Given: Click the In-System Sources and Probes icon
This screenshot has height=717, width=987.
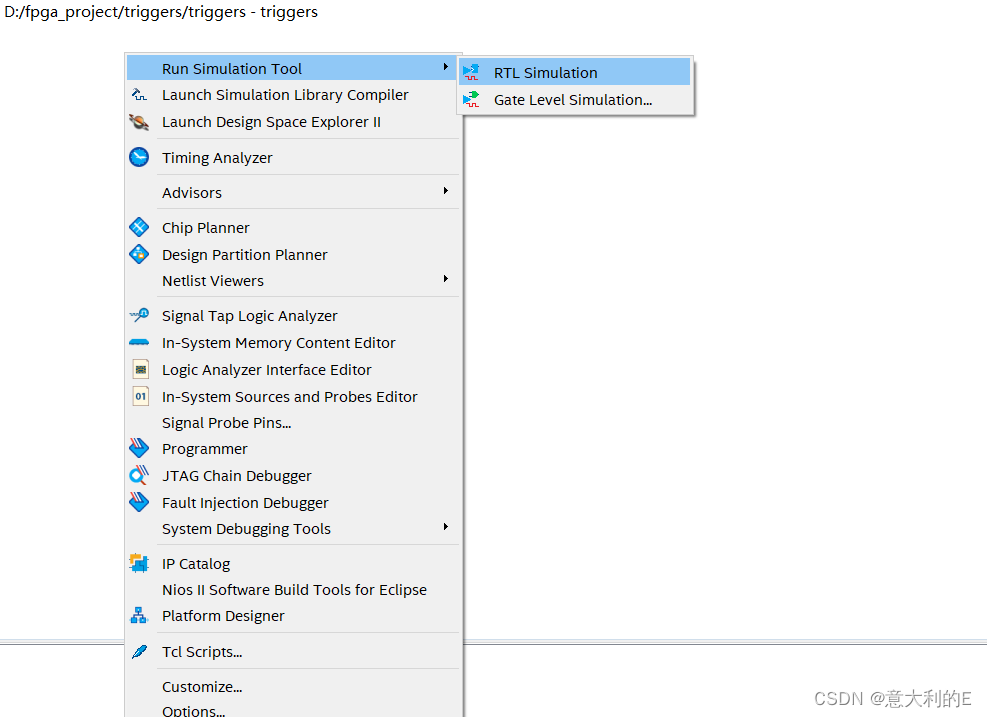Looking at the screenshot, I should (140, 397).
